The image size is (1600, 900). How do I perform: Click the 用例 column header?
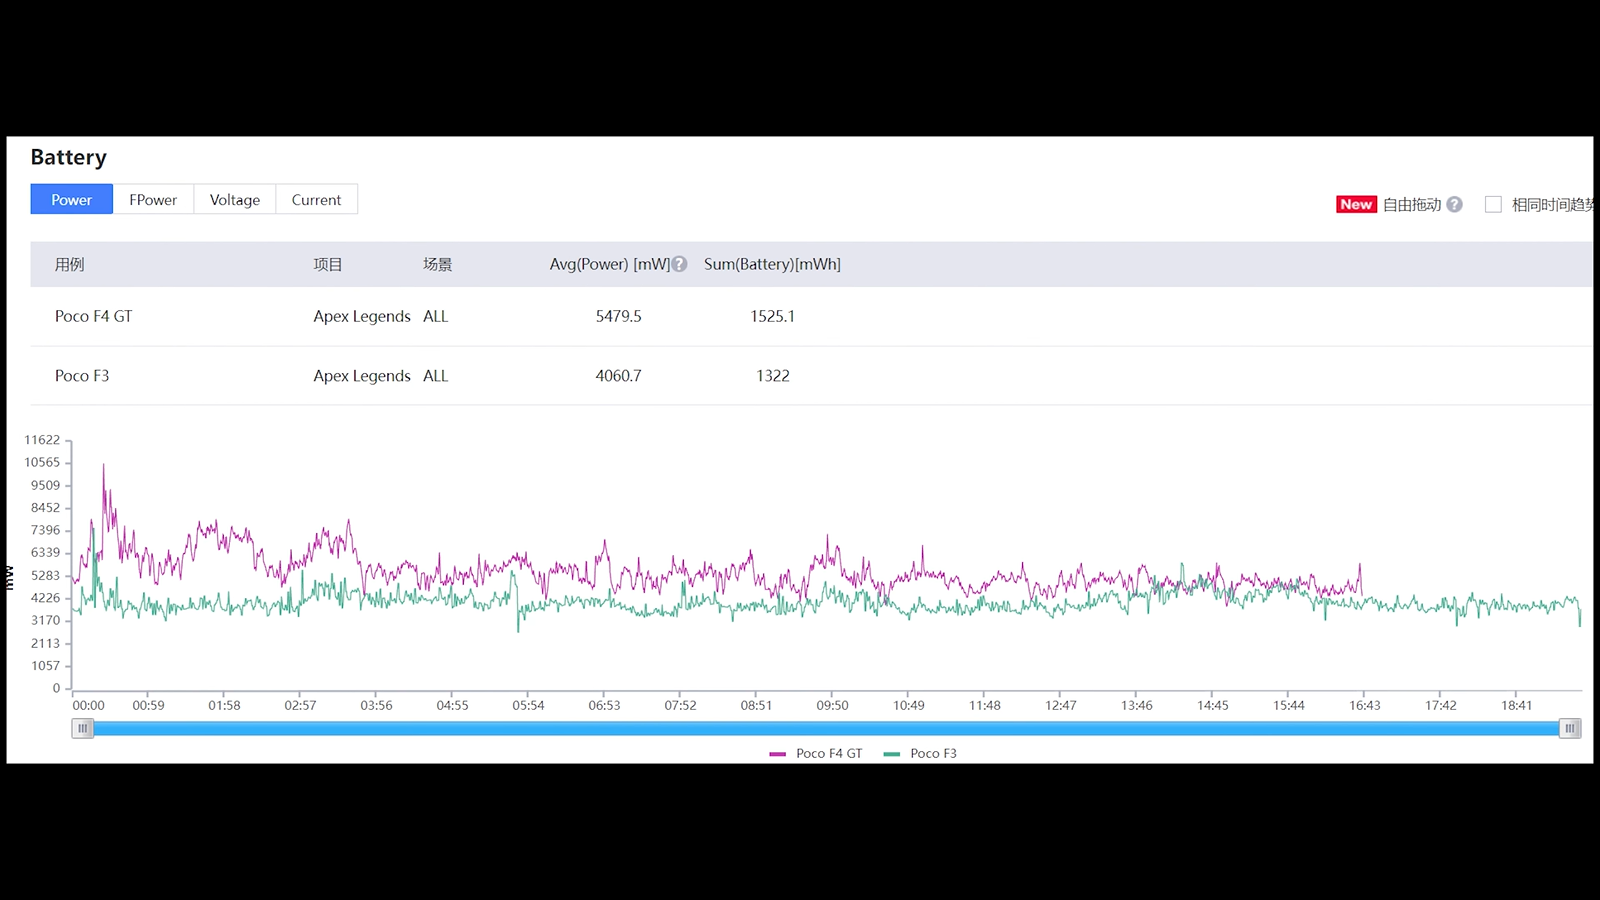pyautogui.click(x=70, y=265)
